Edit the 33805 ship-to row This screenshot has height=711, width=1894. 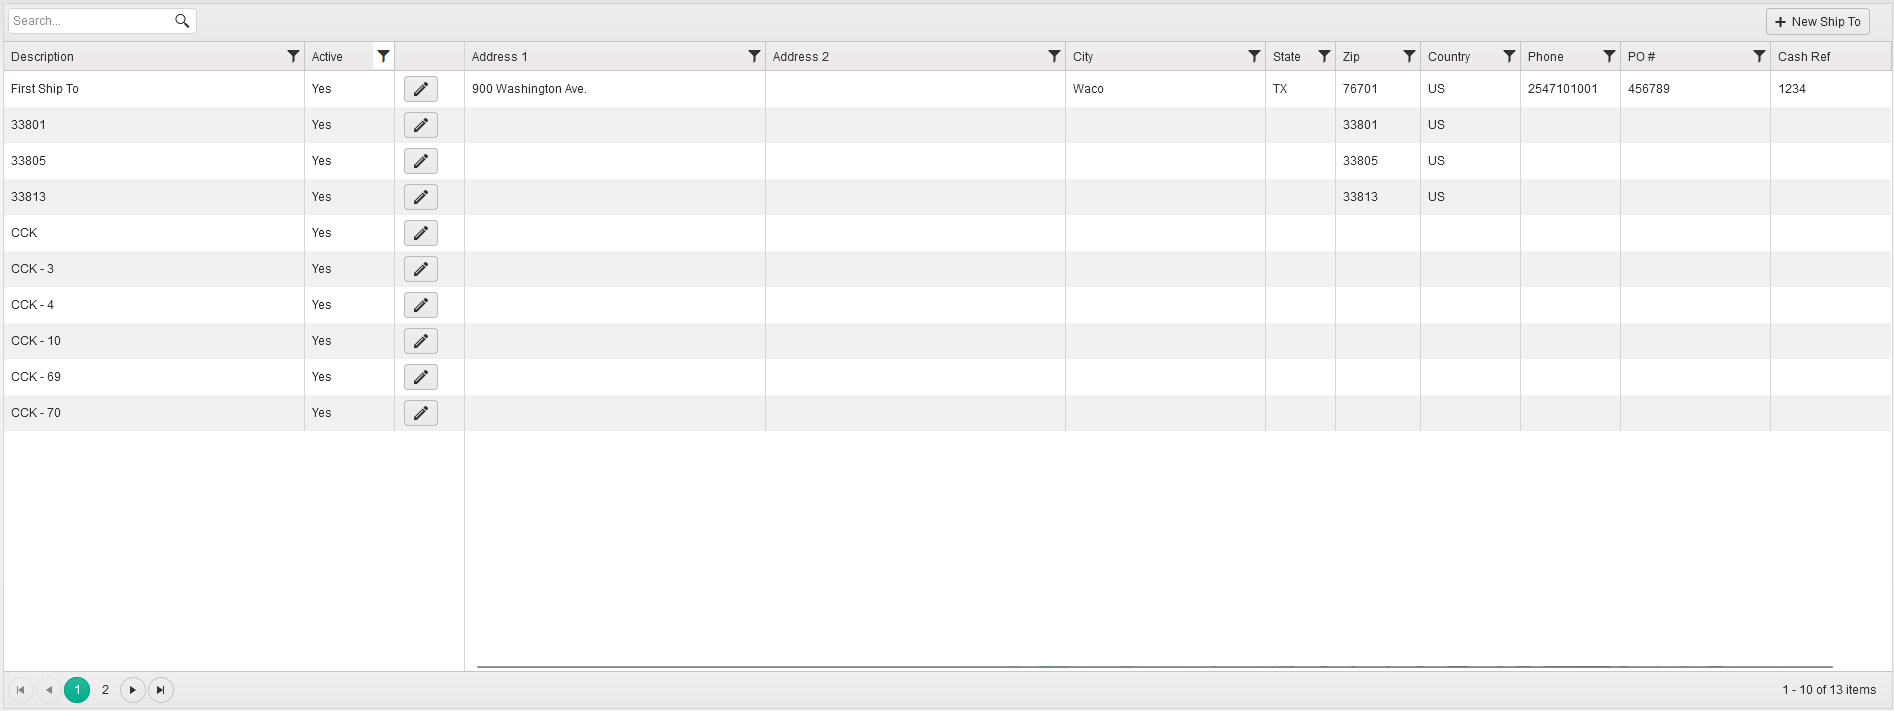[x=420, y=161]
